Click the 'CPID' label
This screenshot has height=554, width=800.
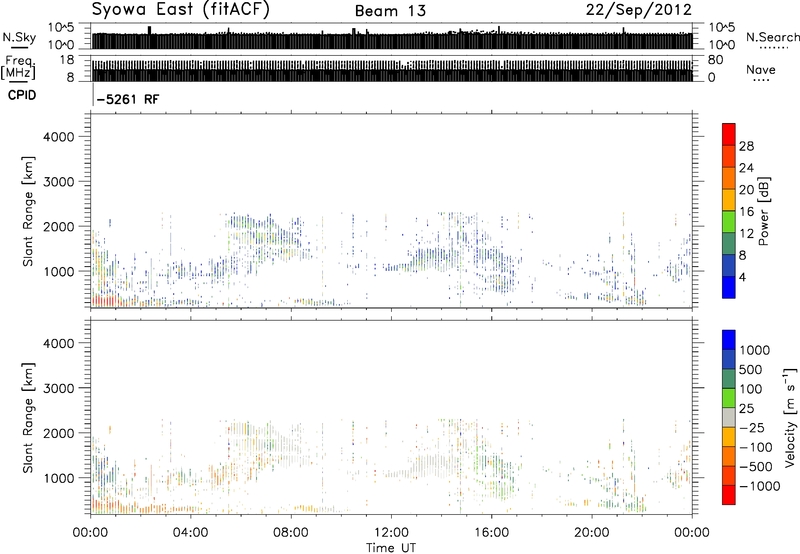[x=22, y=95]
